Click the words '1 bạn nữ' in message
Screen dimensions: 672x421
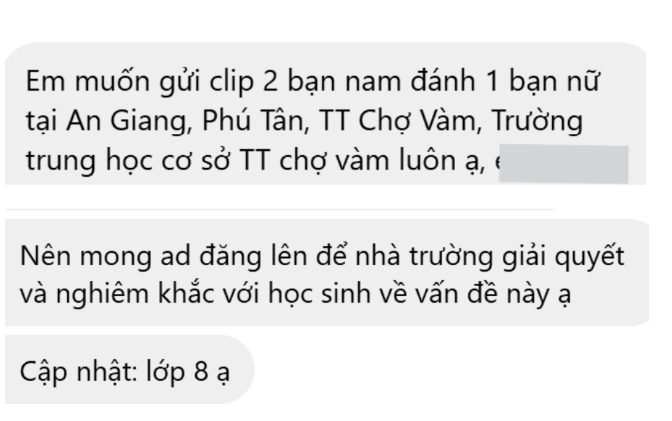(543, 81)
